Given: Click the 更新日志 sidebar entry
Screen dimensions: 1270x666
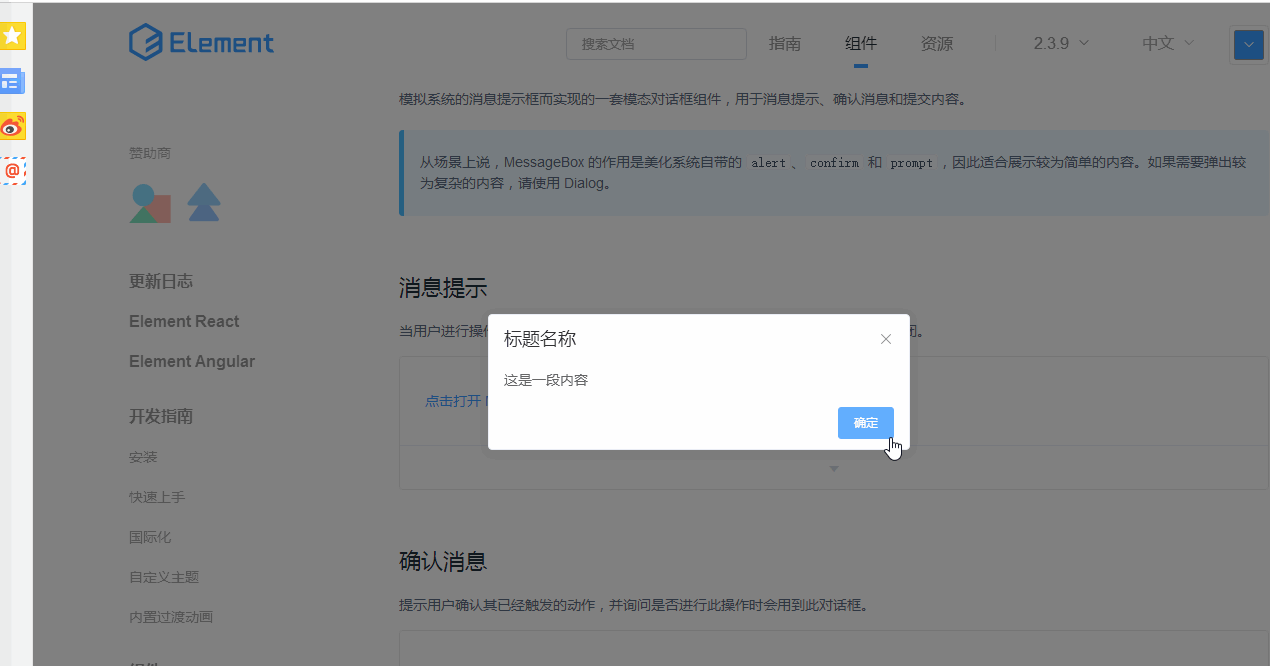Looking at the screenshot, I should (161, 281).
